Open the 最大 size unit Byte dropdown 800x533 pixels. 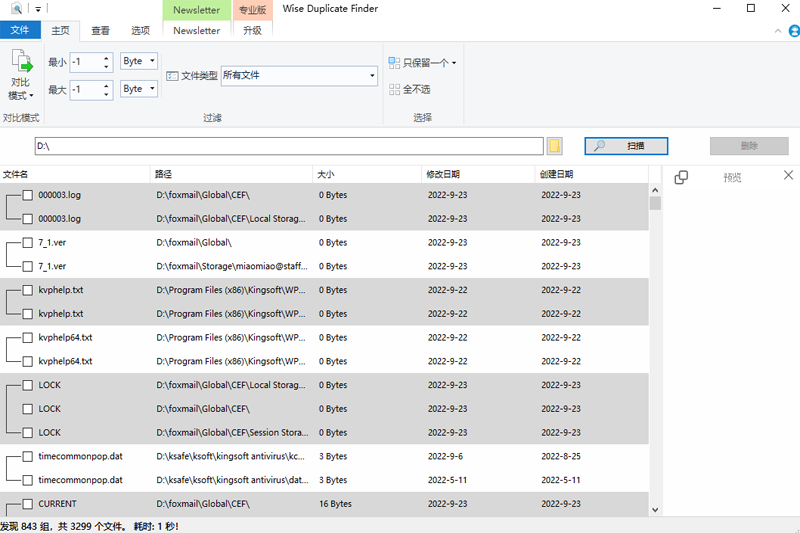point(139,89)
